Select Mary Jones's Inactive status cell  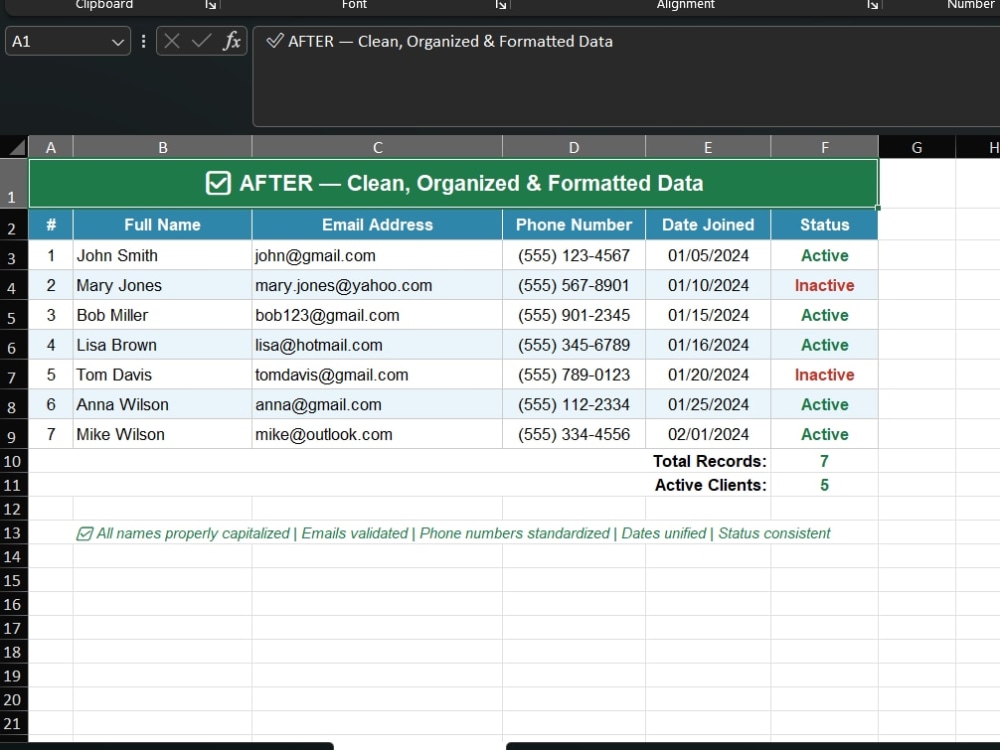point(825,285)
